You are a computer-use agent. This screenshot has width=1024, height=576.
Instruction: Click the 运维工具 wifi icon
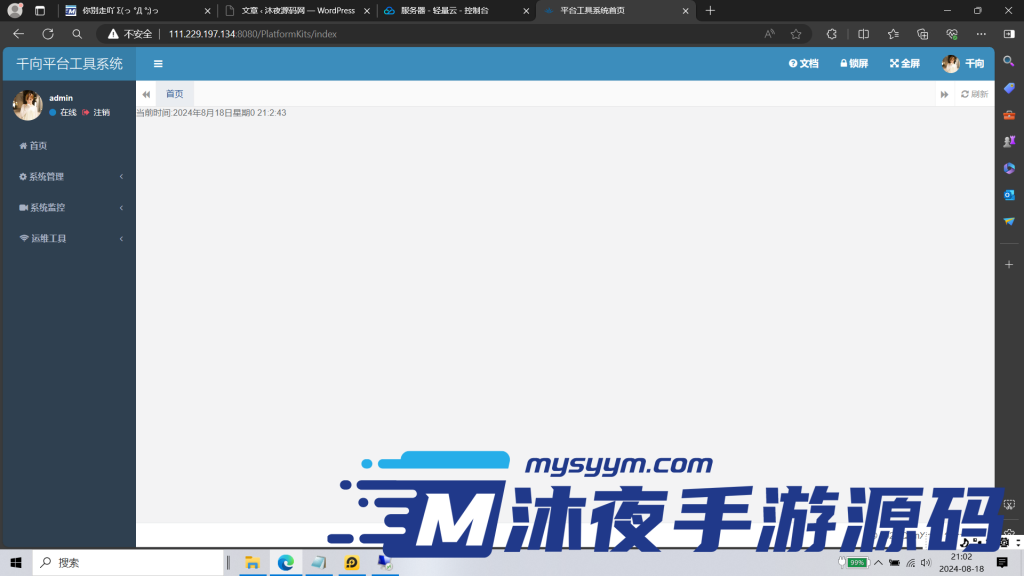(22, 238)
